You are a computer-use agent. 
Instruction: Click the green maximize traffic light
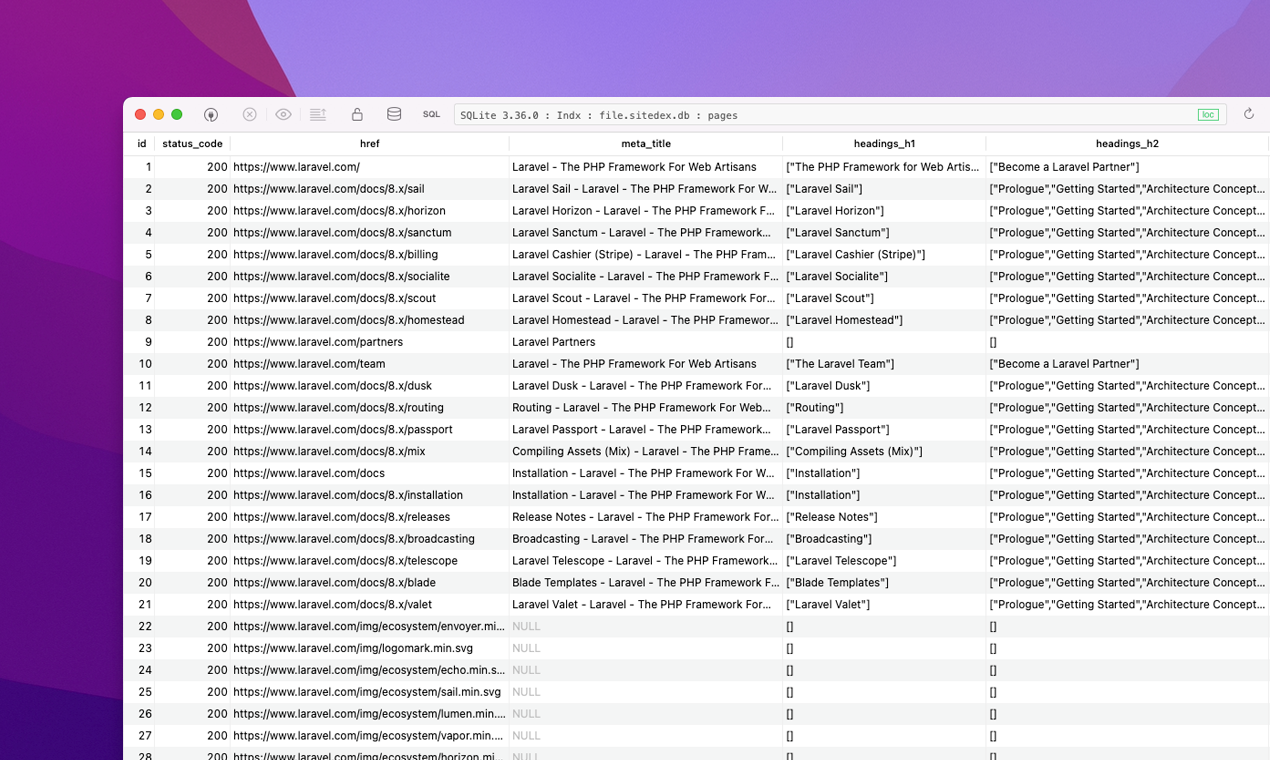177,114
